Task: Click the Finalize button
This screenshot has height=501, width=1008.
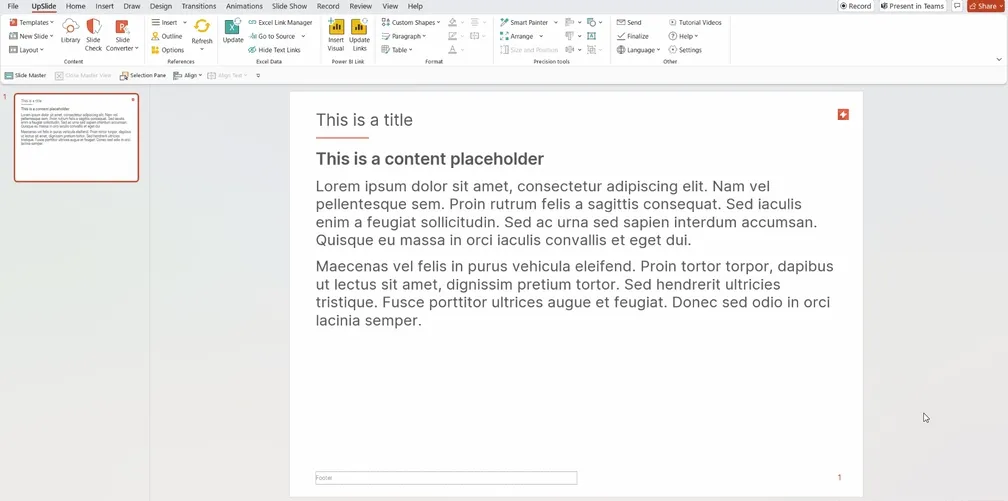Action: pos(633,37)
